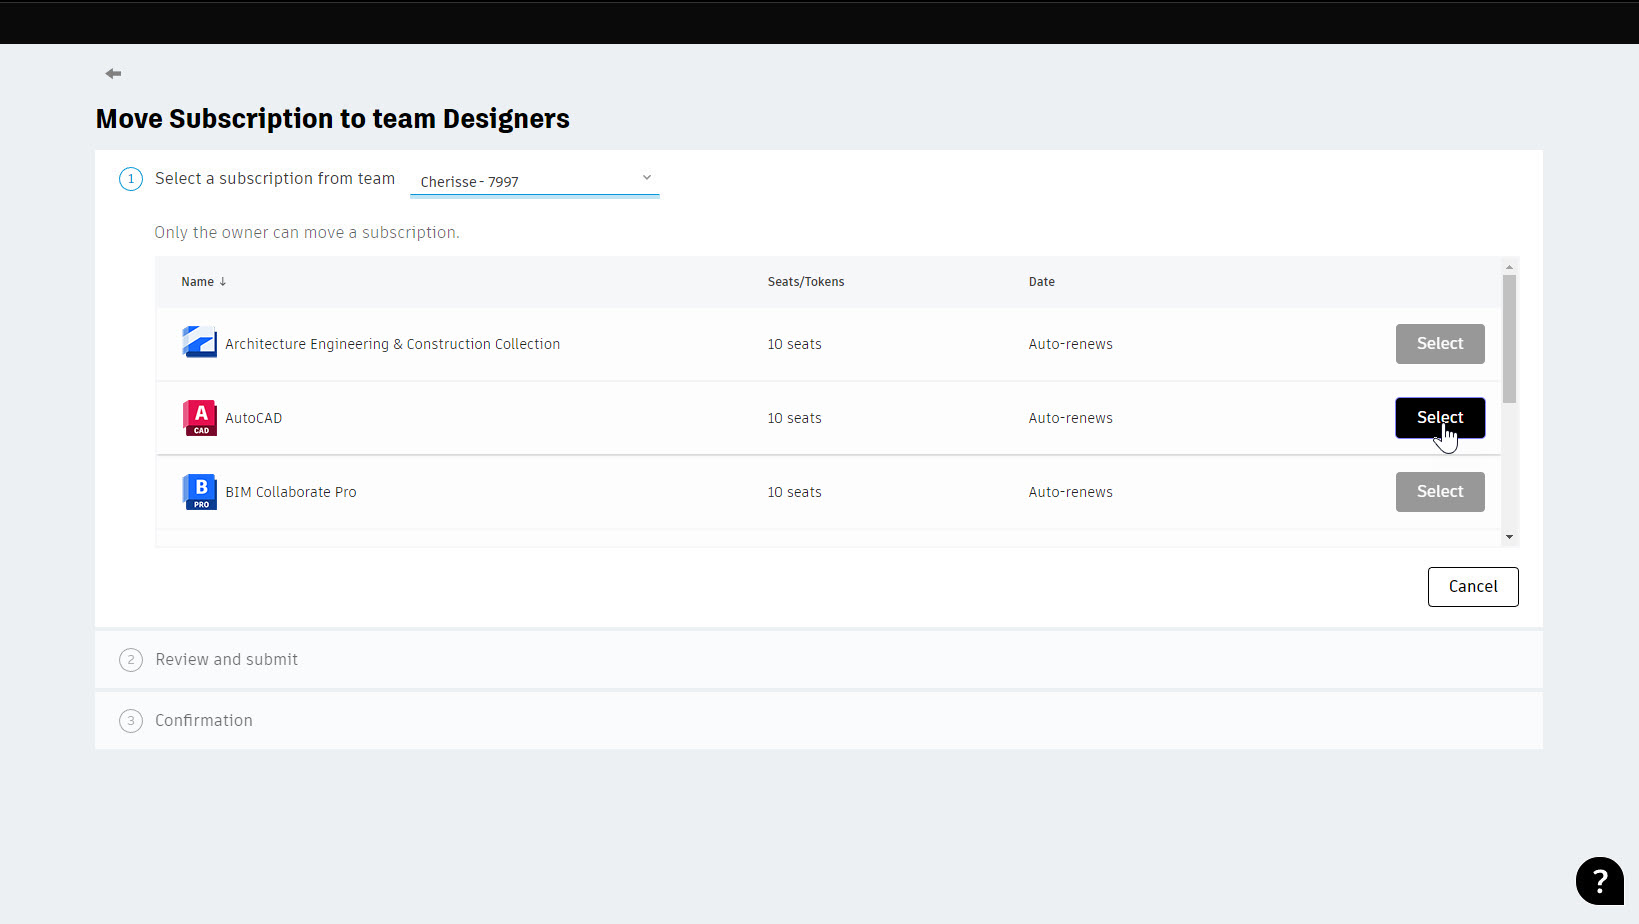Click the BIM Collaborate Pro product icon
The height and width of the screenshot is (924, 1639).
(x=199, y=492)
